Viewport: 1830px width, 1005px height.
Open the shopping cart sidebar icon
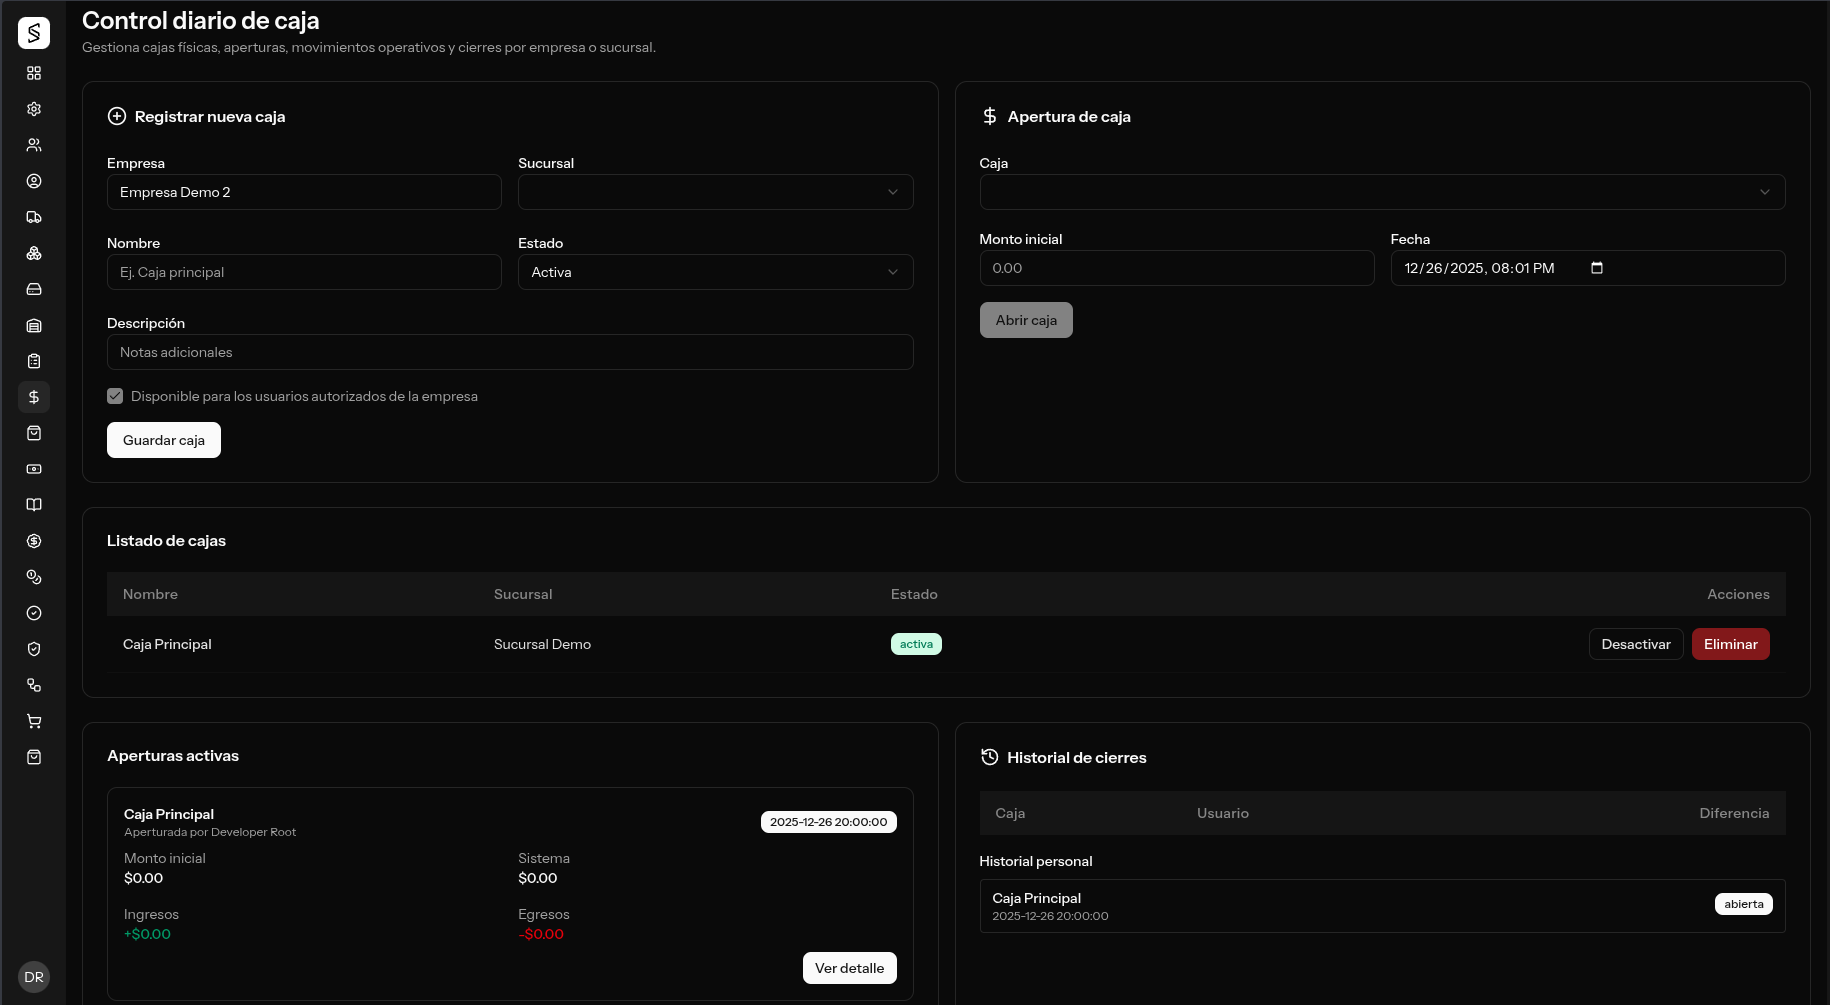coord(34,721)
